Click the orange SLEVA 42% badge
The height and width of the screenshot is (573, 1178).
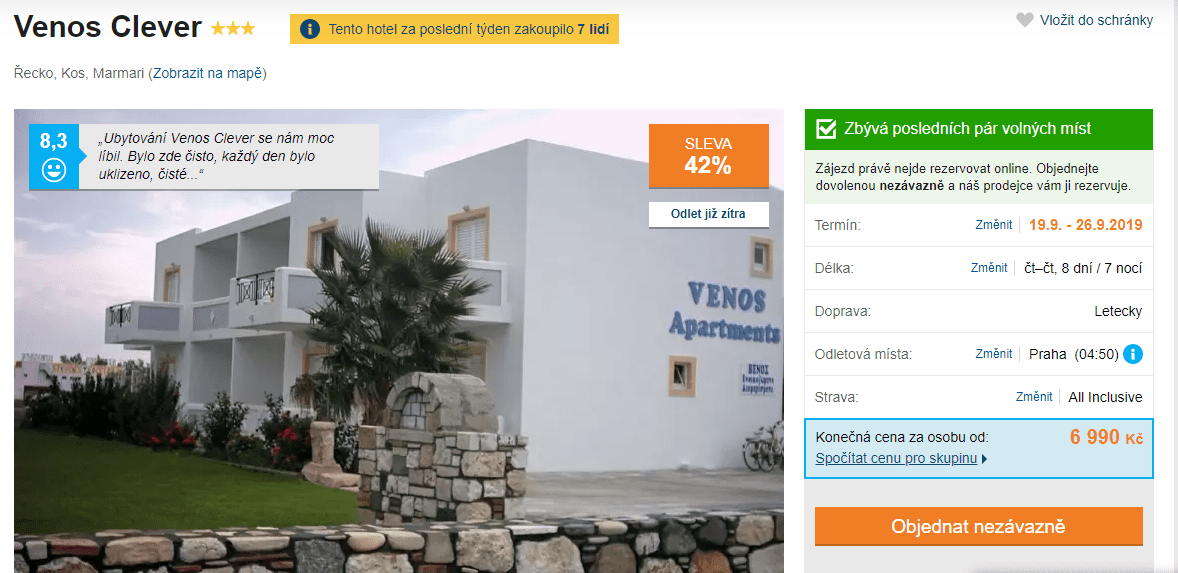pyautogui.click(x=708, y=155)
